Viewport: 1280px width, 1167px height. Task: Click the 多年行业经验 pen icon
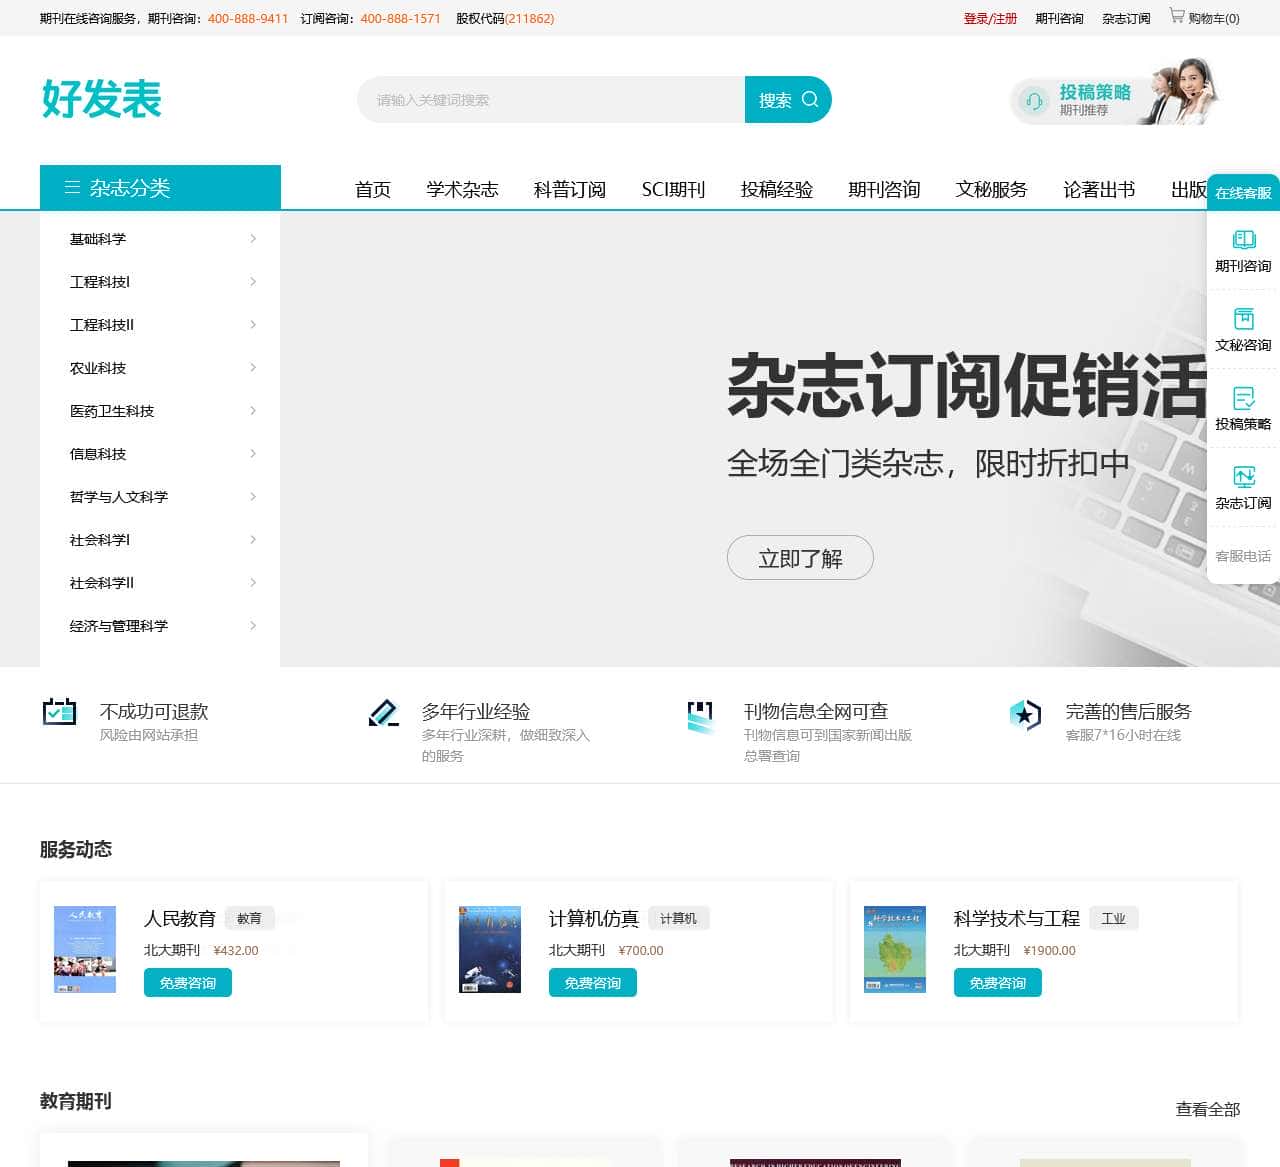pyautogui.click(x=384, y=712)
